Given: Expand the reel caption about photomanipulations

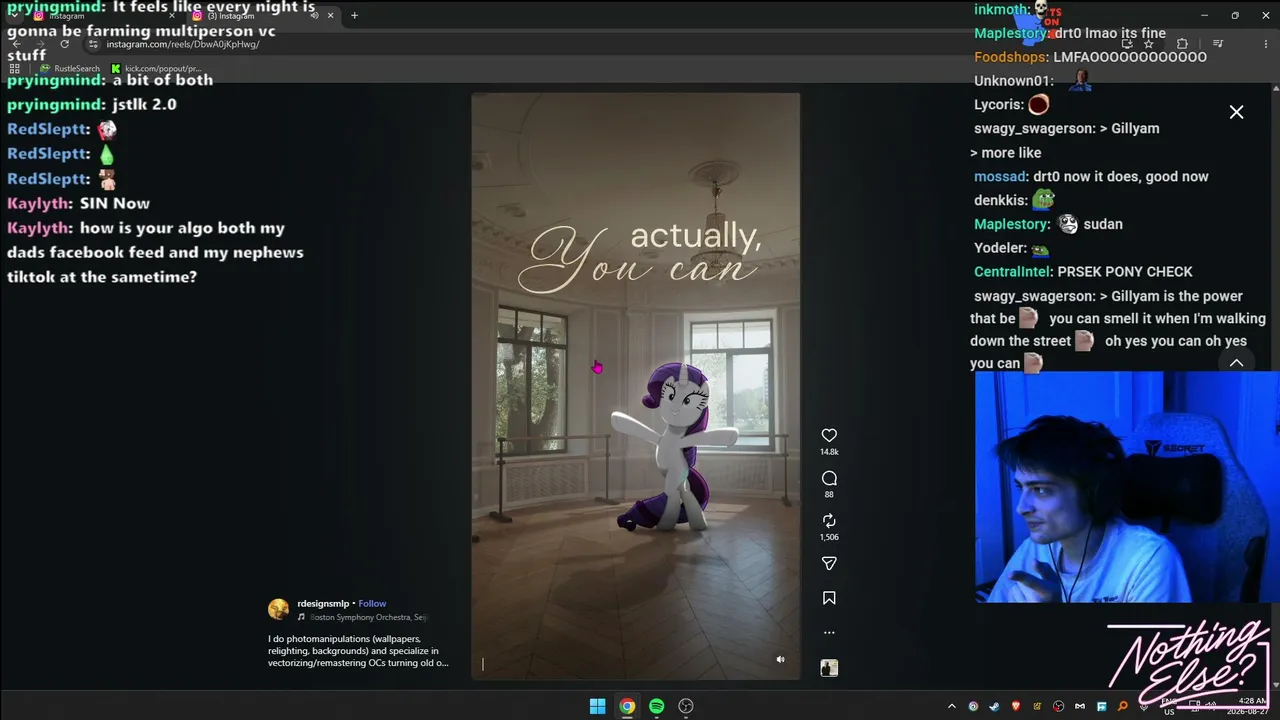Looking at the screenshot, I should (x=358, y=651).
